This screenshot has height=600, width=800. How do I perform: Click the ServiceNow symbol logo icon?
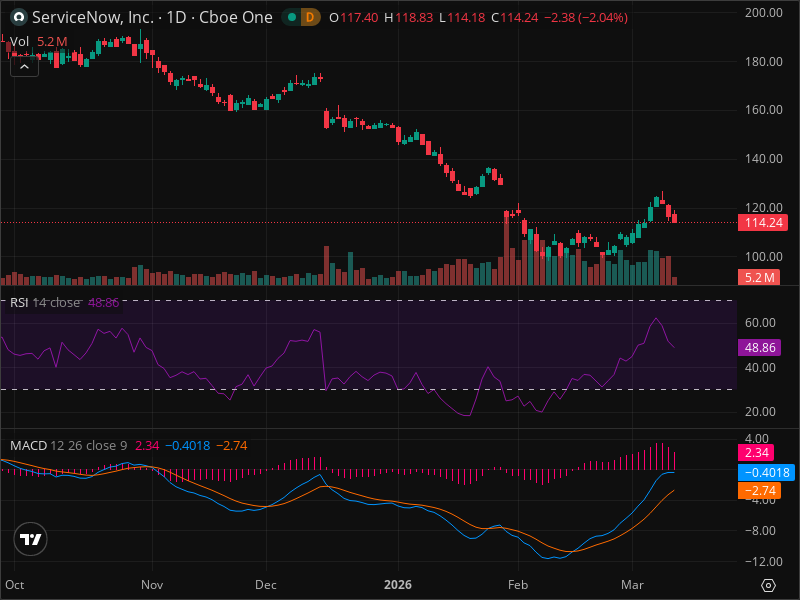click(19, 17)
